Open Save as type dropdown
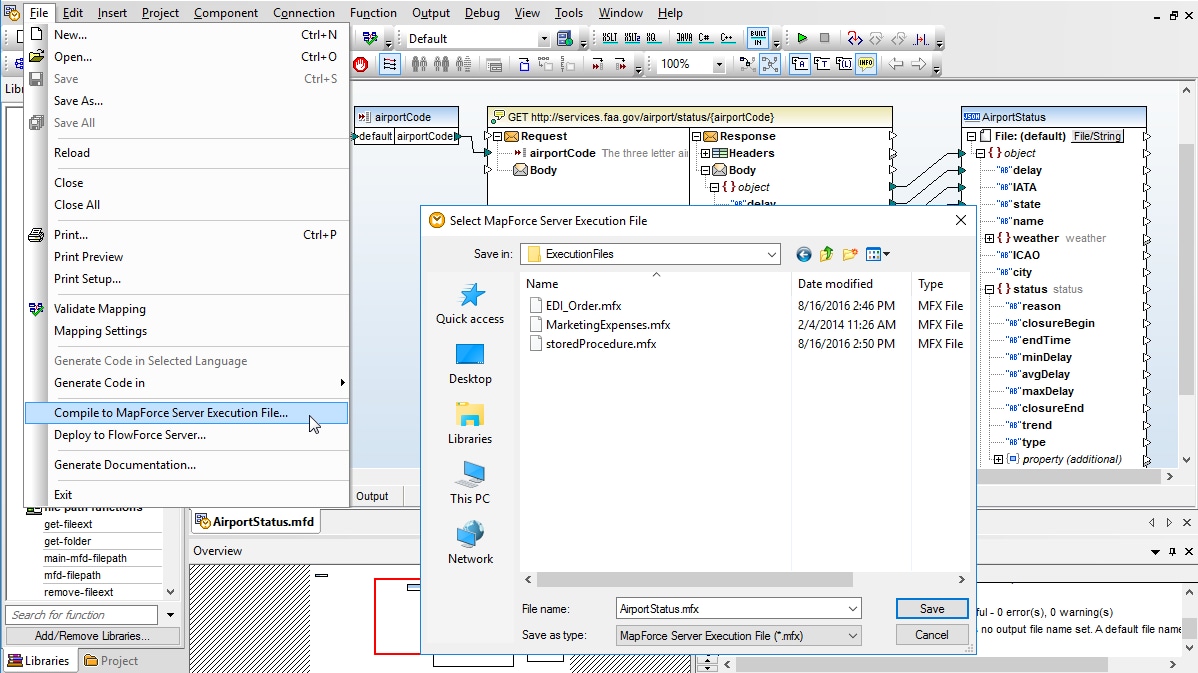 point(852,636)
